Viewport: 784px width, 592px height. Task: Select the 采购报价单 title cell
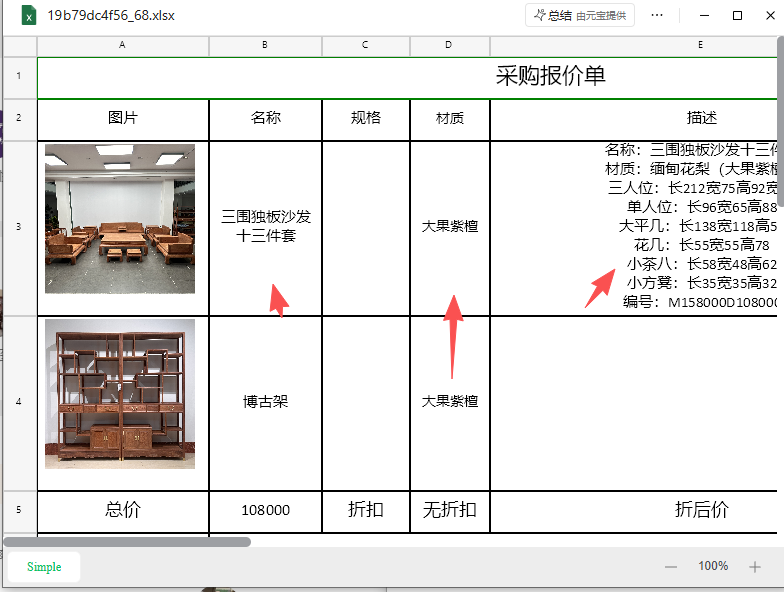pos(550,76)
